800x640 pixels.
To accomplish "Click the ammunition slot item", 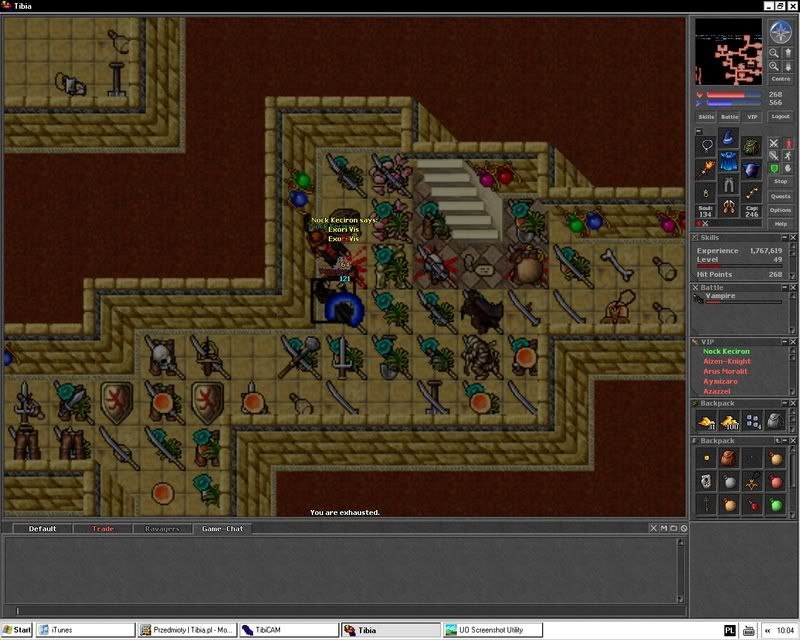I will pos(751,193).
